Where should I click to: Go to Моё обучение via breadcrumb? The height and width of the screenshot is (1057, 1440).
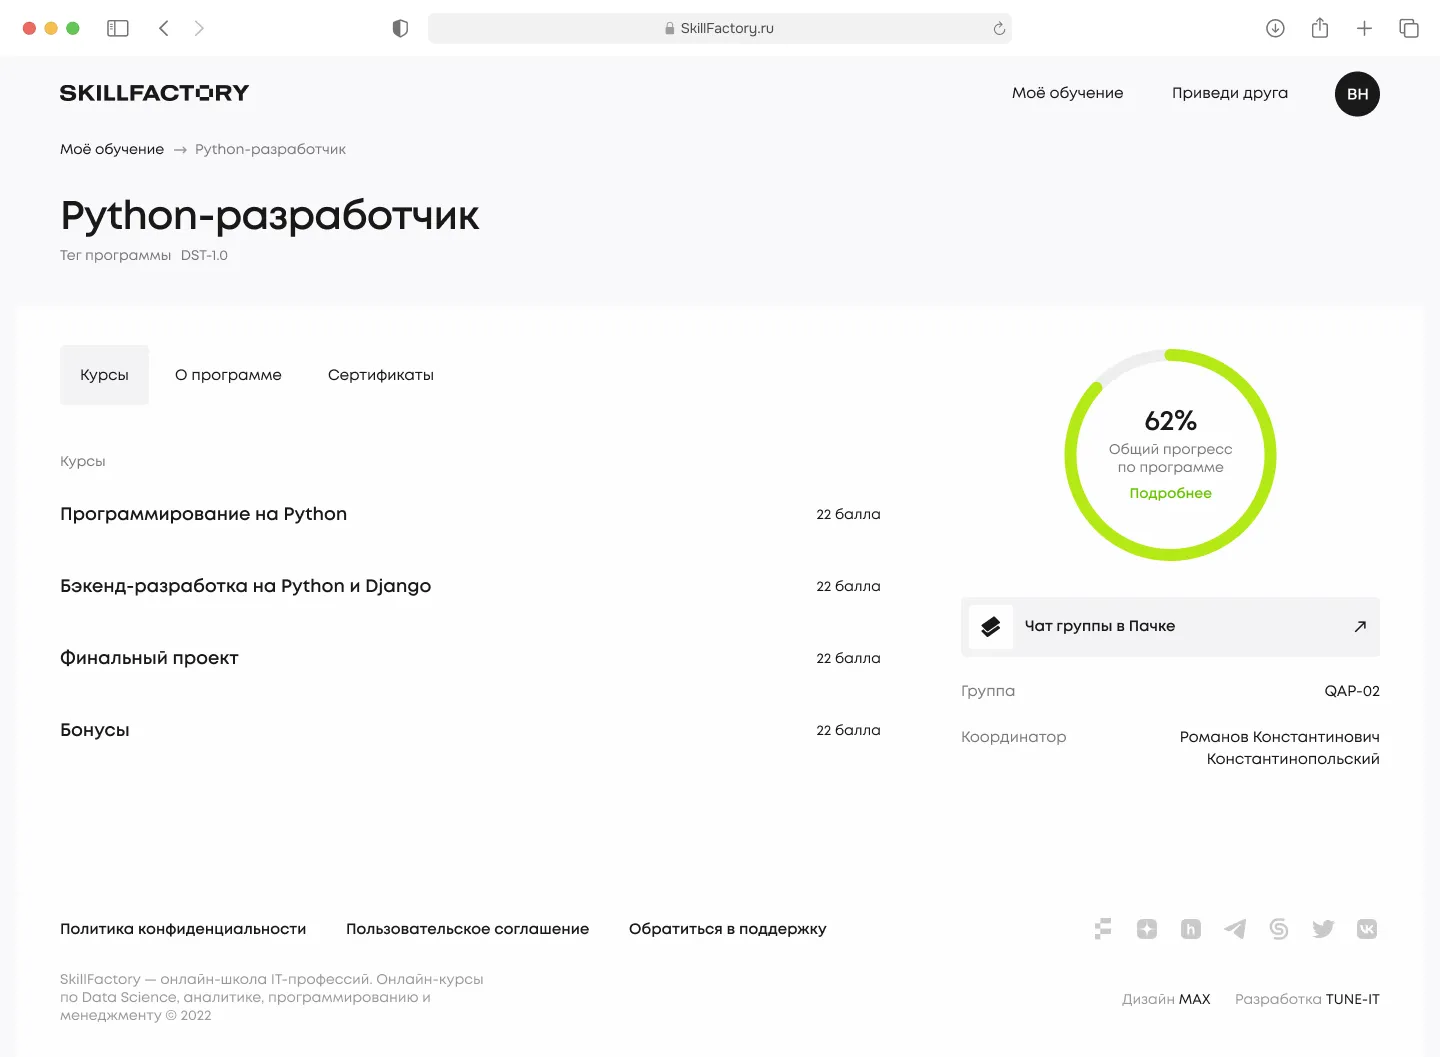coord(112,149)
